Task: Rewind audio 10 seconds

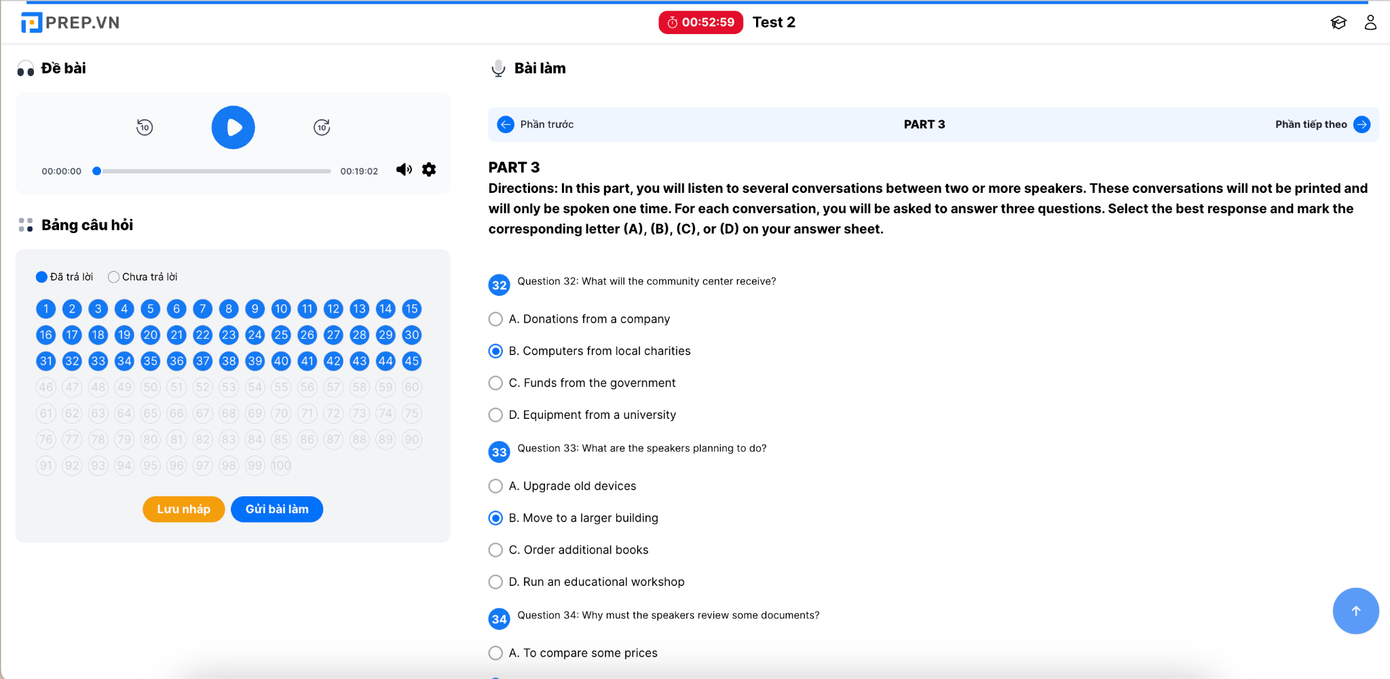Action: pyautogui.click(x=145, y=128)
